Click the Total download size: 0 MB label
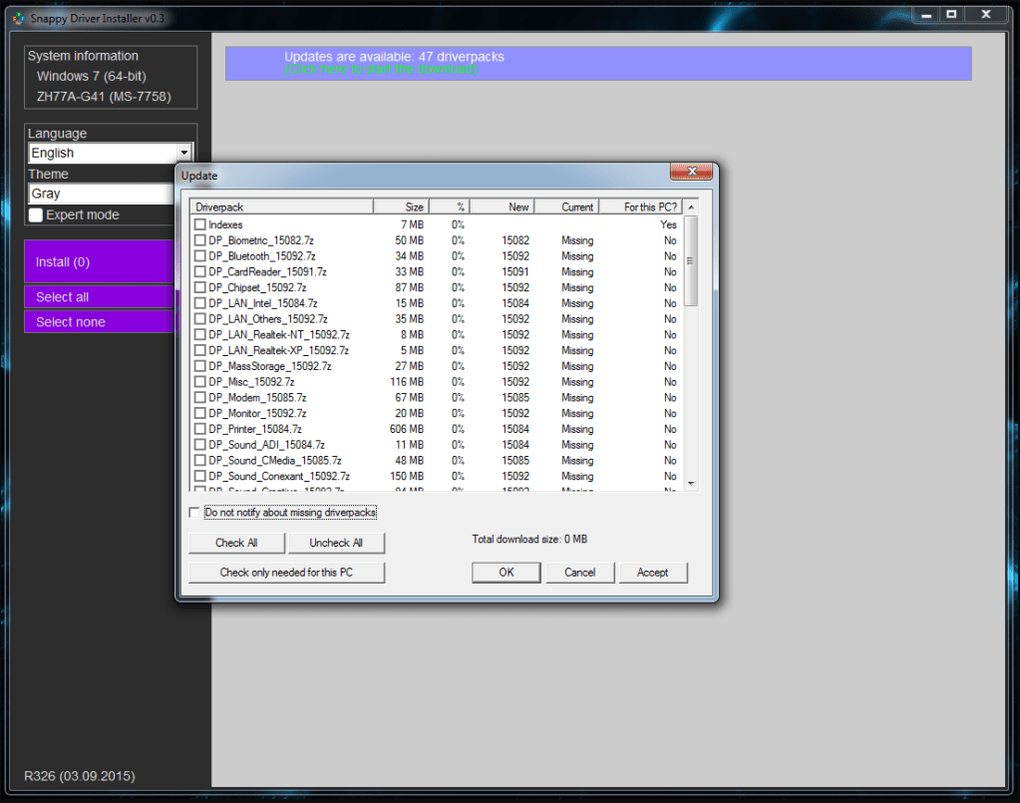Image resolution: width=1020 pixels, height=803 pixels. tap(530, 539)
